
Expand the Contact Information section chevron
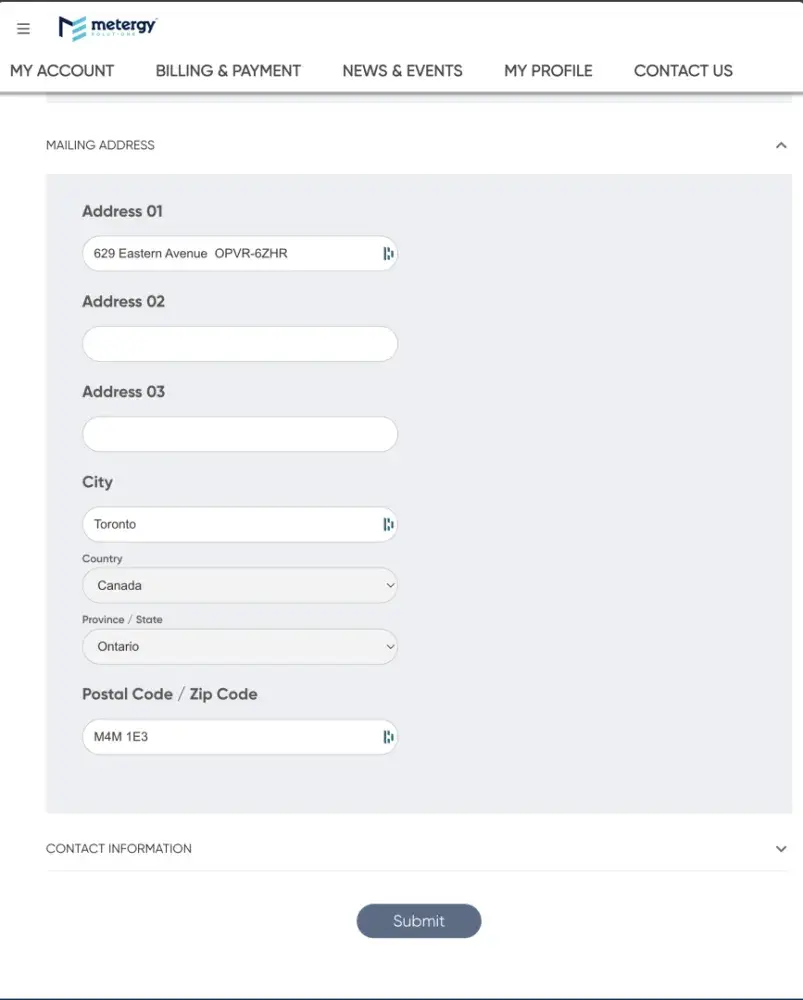(x=781, y=849)
